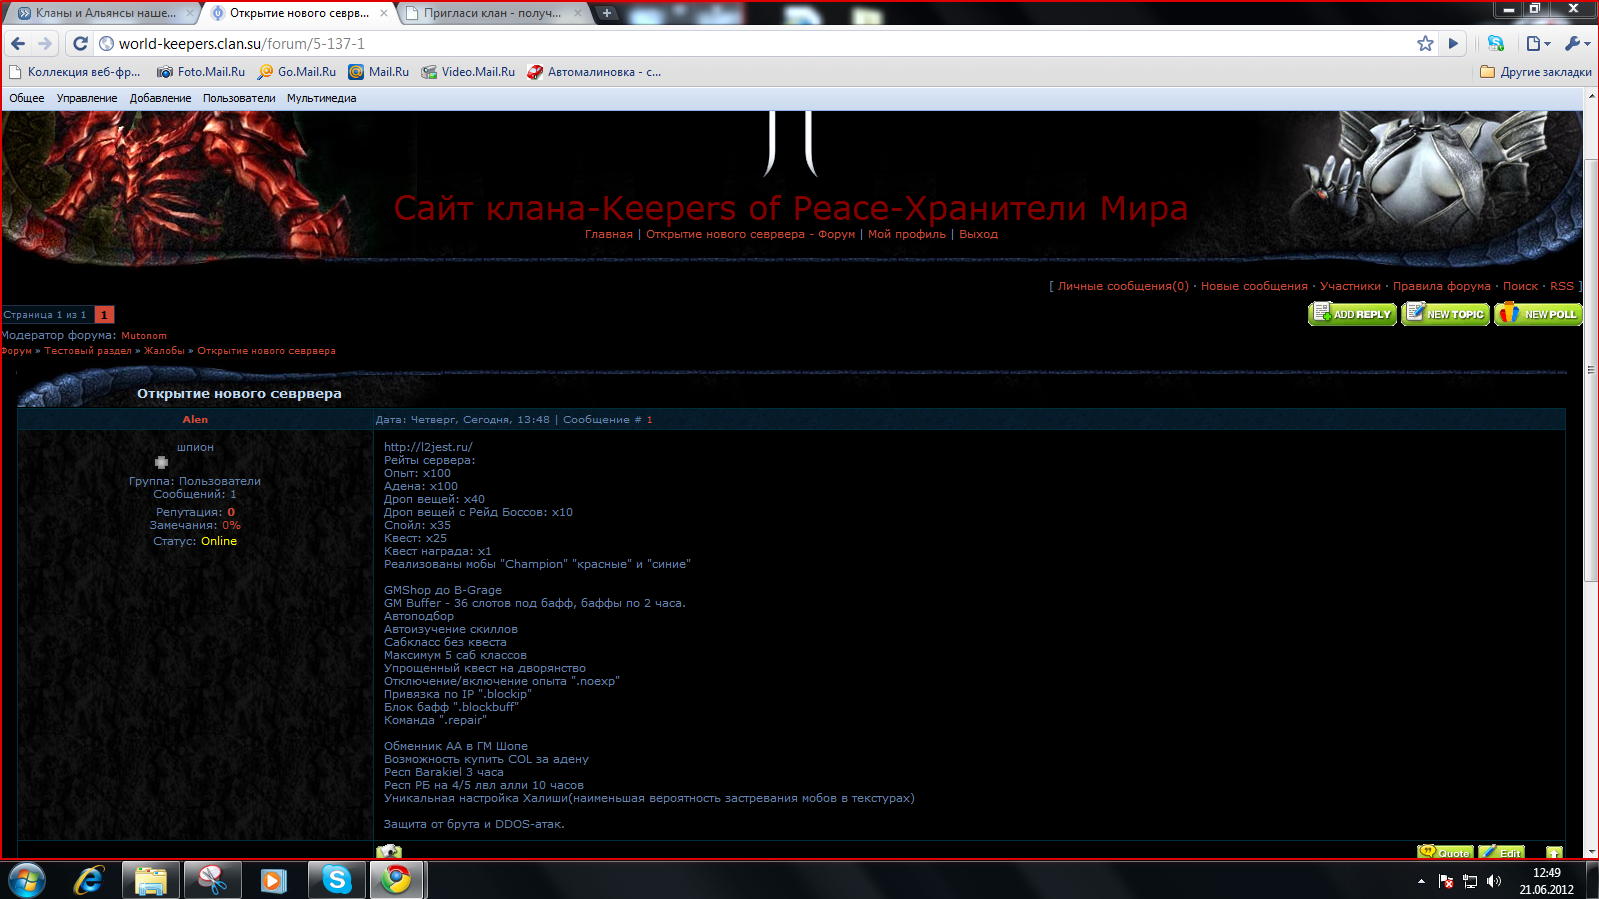
Task: Reload the current forum page
Action: point(80,43)
